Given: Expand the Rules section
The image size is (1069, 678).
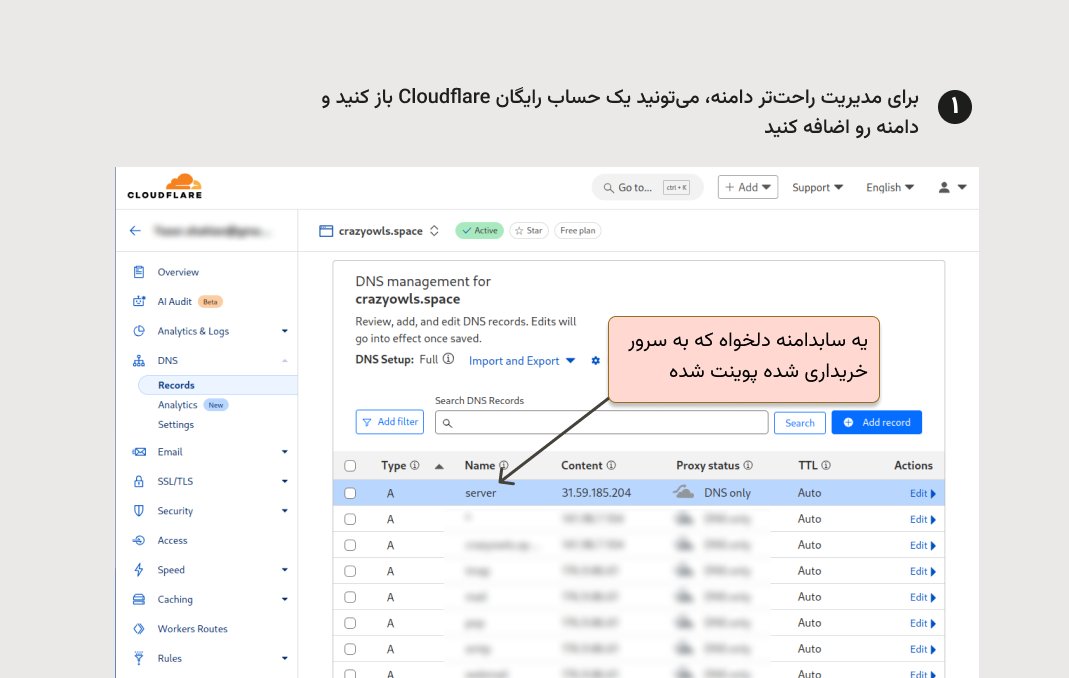Looking at the screenshot, I should point(284,658).
